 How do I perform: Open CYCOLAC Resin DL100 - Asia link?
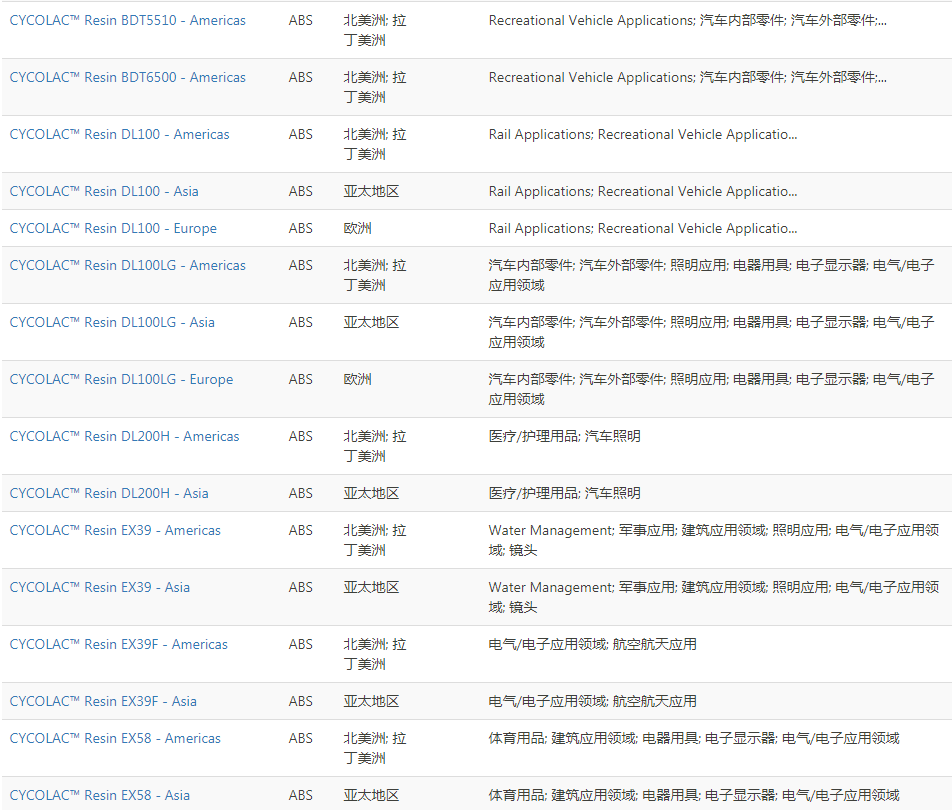[x=104, y=191]
